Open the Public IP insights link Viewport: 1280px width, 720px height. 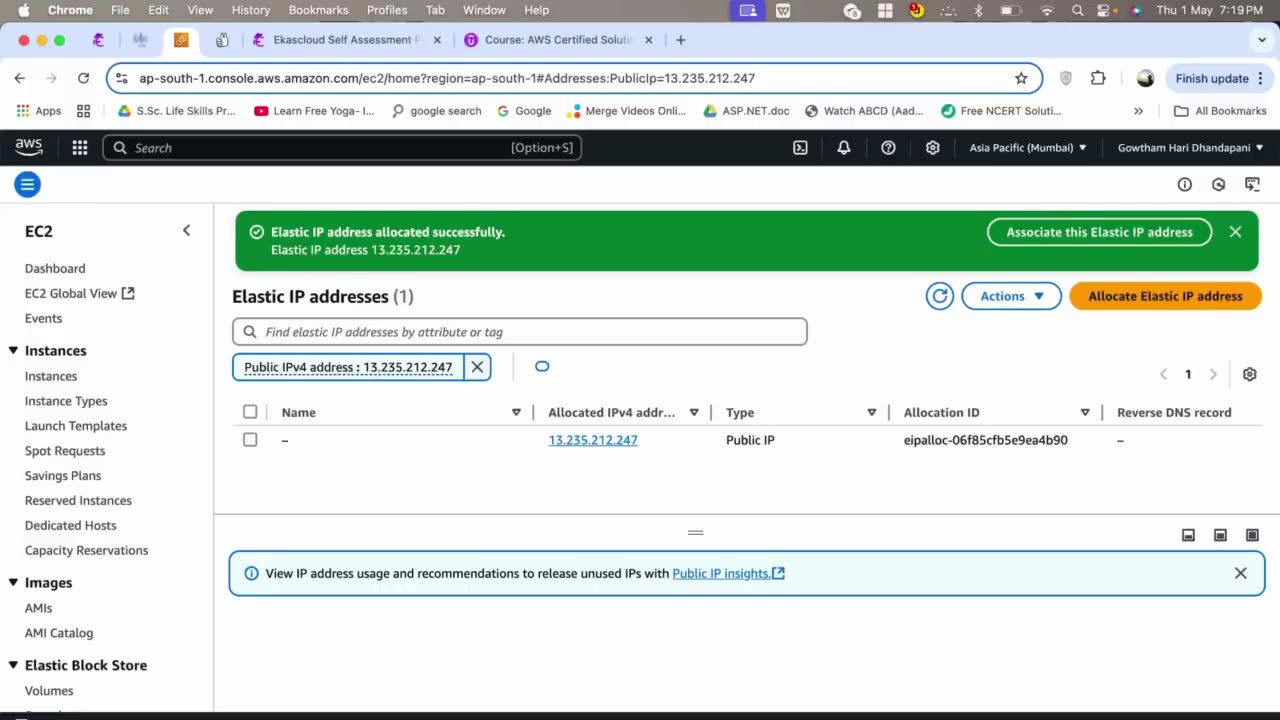[x=728, y=573]
